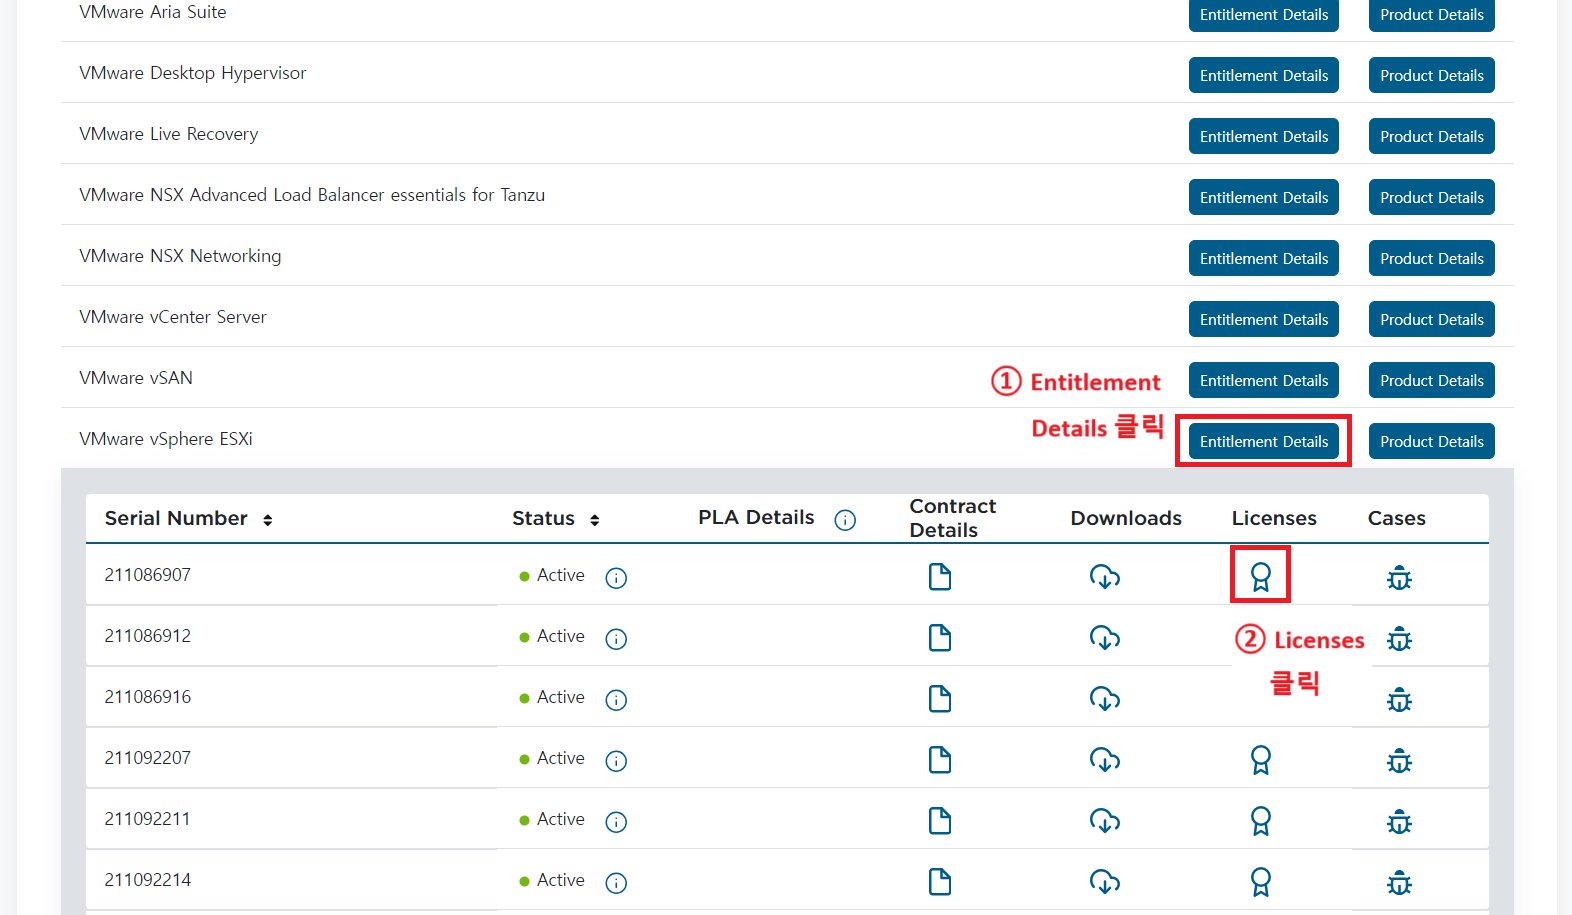The height and width of the screenshot is (915, 1572).
Task: Click status info icon for serial 211086907
Action: (616, 578)
